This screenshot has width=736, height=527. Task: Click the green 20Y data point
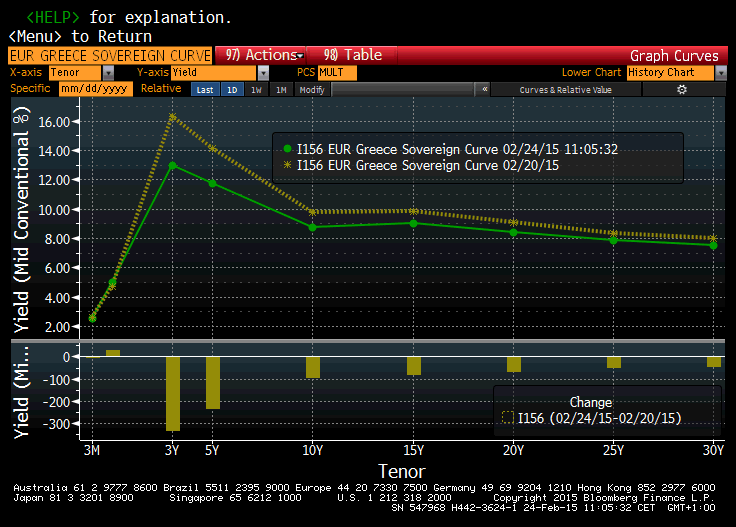tap(514, 233)
